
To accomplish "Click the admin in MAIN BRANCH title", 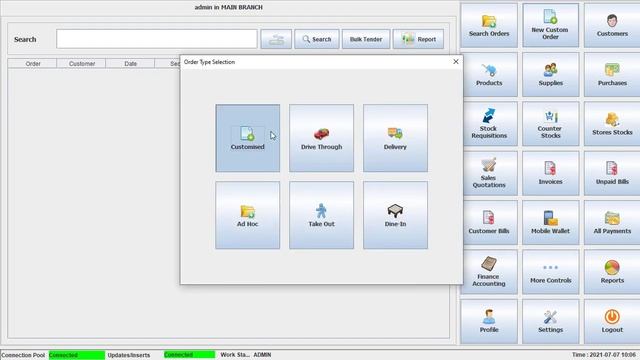I will coord(229,7).
